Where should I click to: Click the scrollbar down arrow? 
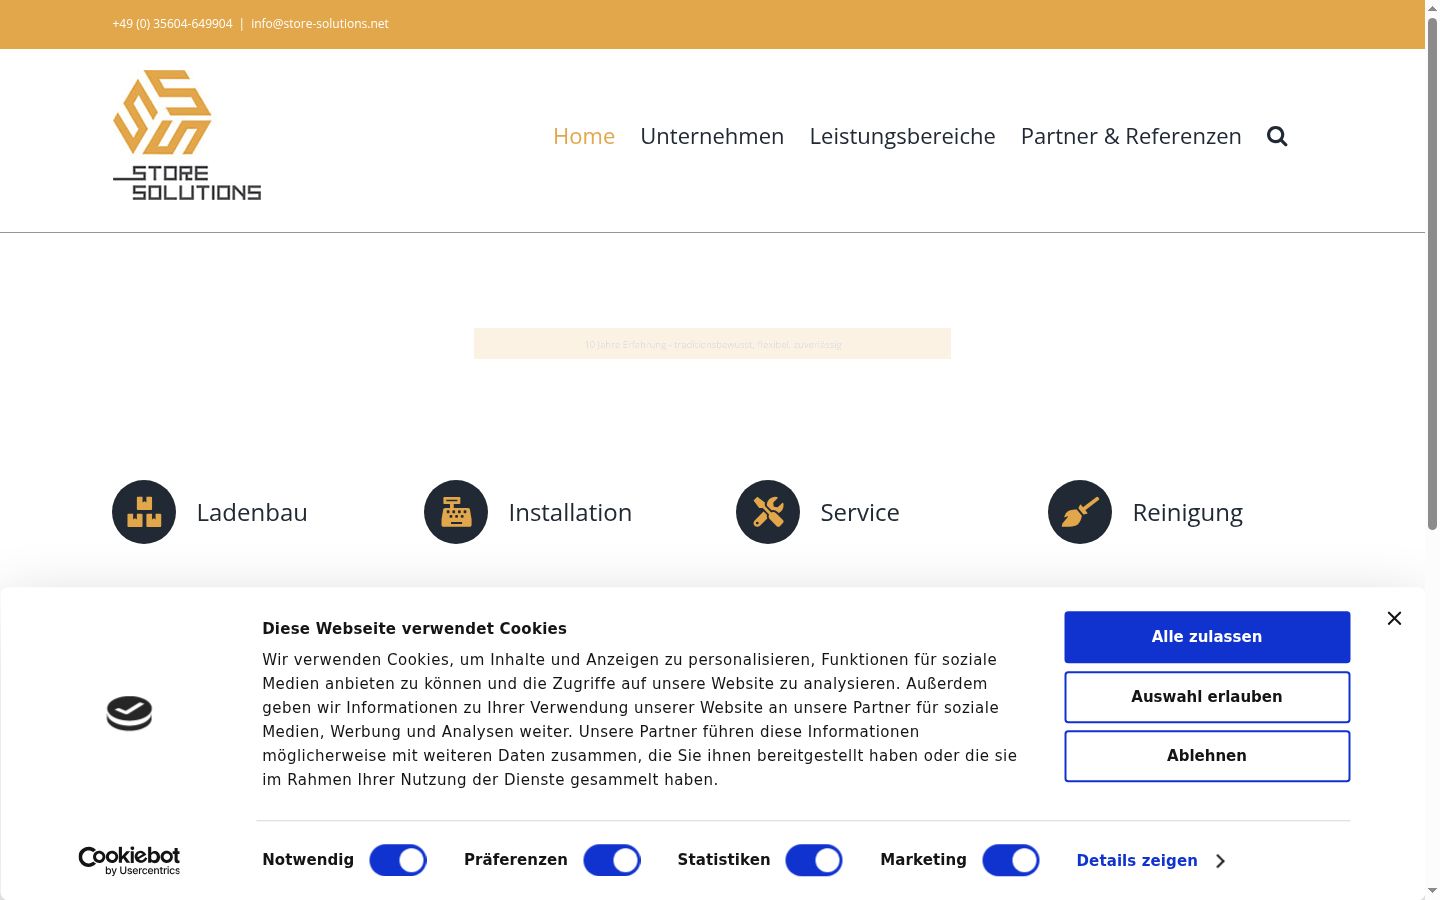1432,891
